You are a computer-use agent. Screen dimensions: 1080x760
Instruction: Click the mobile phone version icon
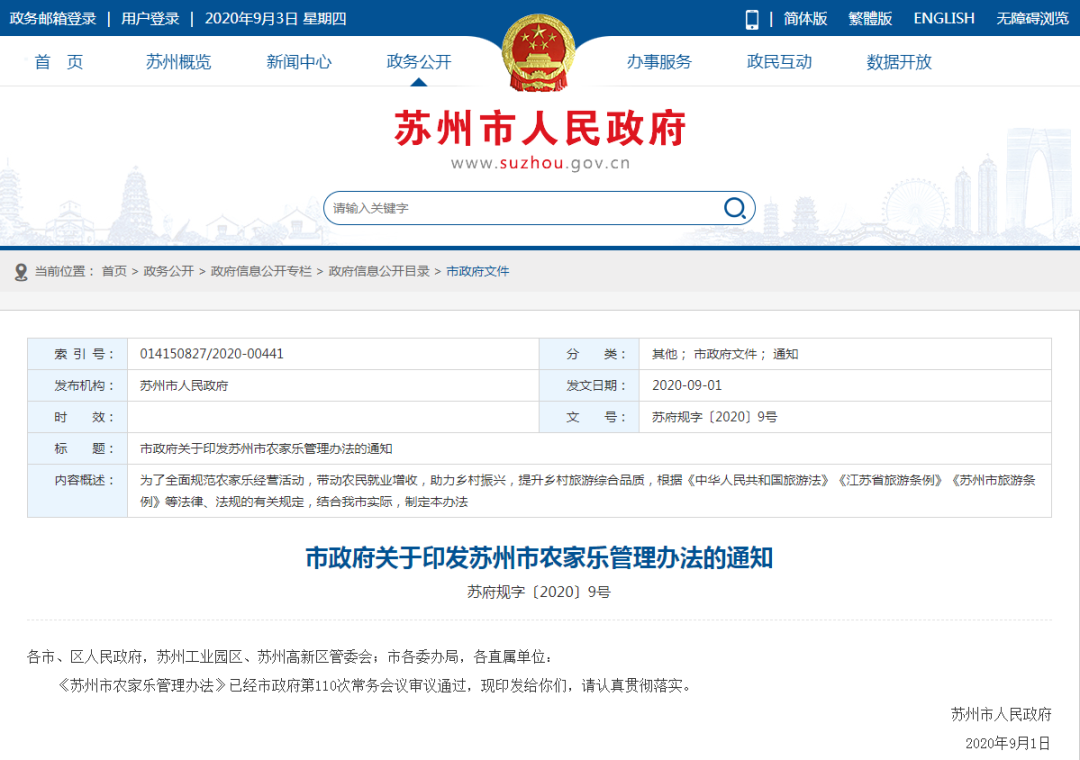[752, 19]
